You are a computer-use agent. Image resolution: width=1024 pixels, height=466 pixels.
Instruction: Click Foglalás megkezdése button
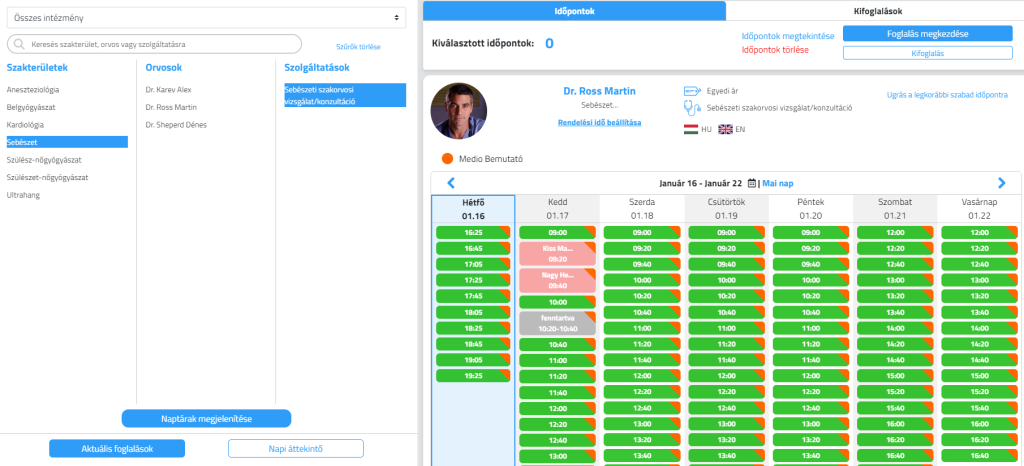(x=927, y=33)
